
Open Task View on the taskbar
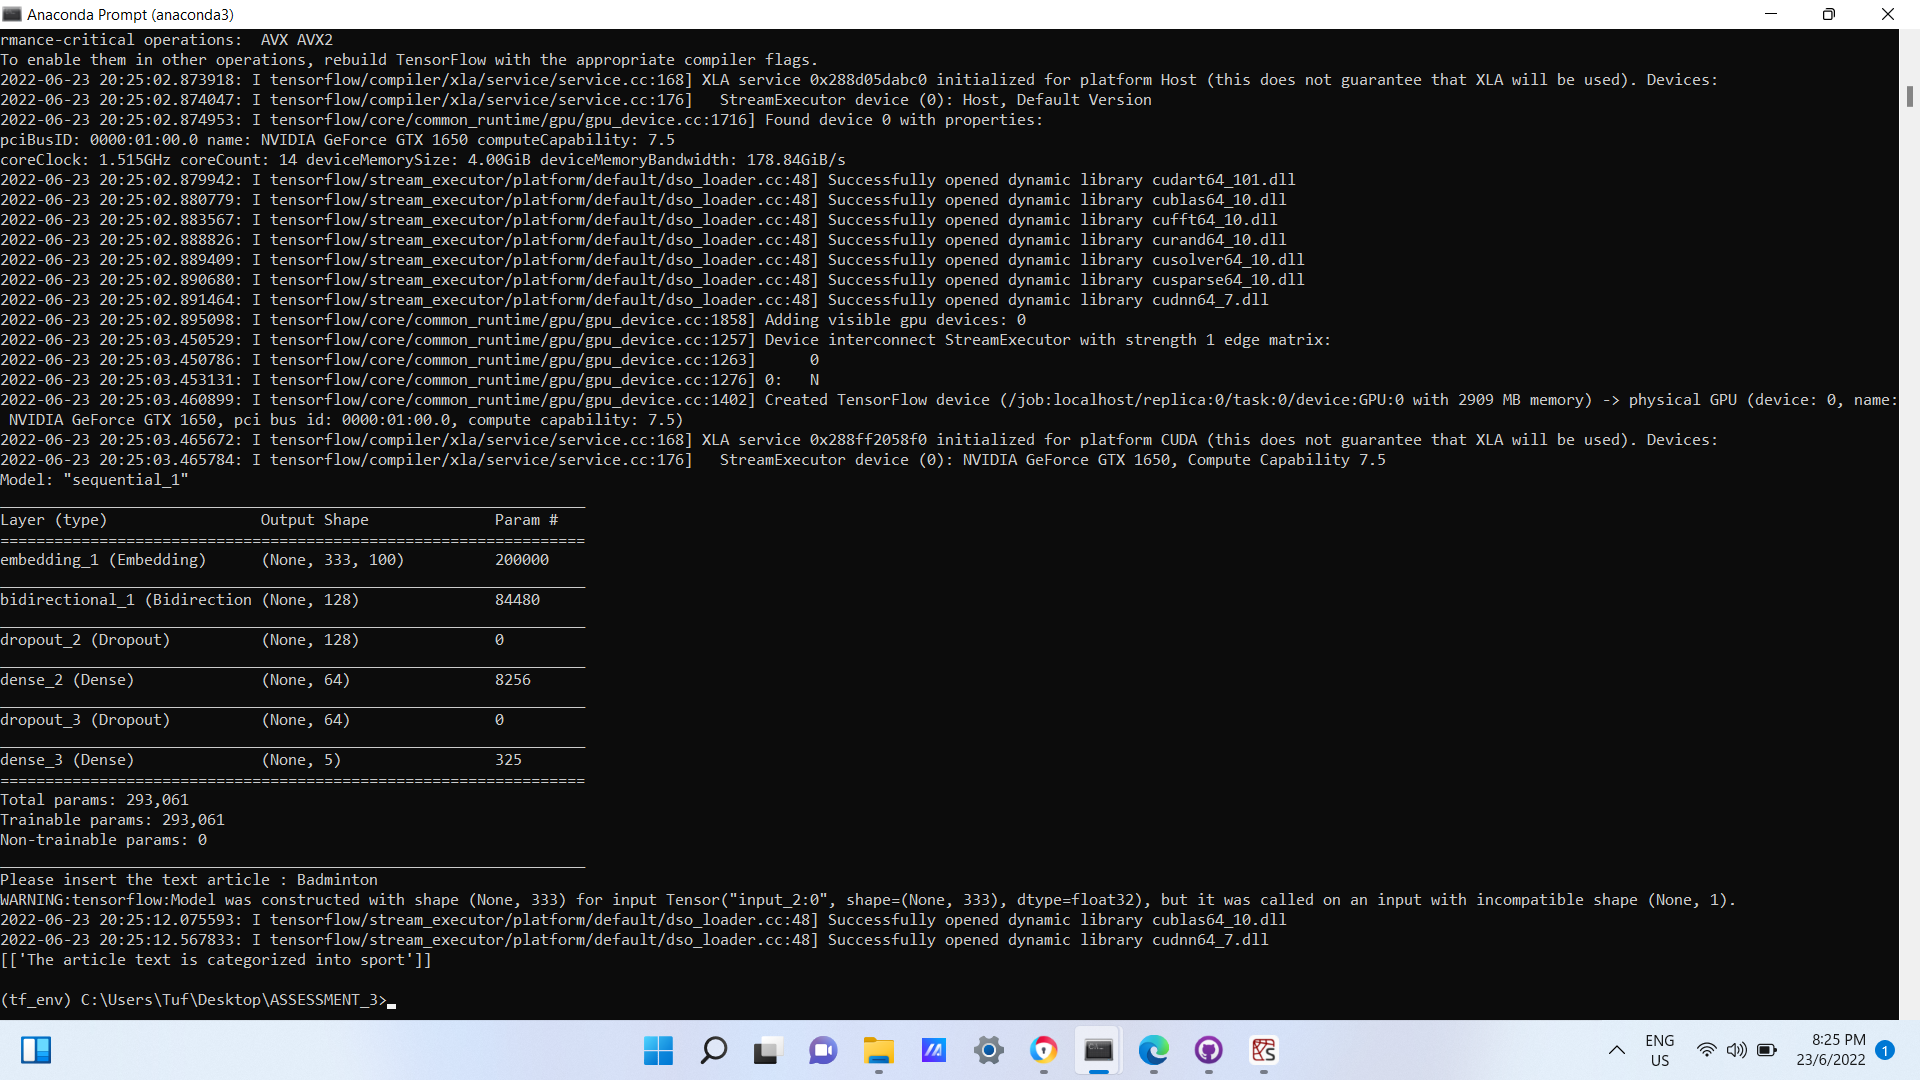(768, 1050)
